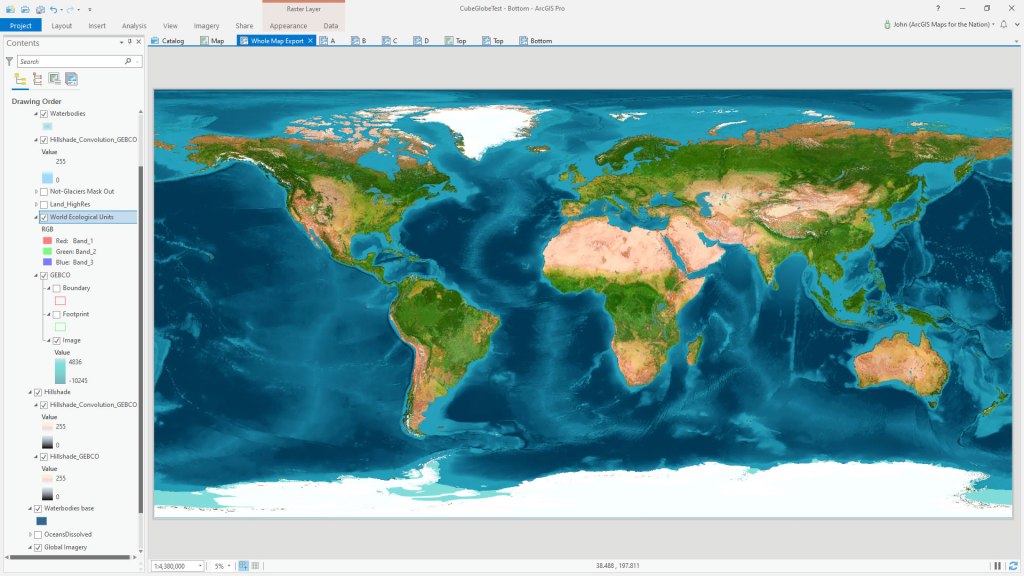
Task: Collapse the Hillshade group layer
Action: tap(29, 392)
